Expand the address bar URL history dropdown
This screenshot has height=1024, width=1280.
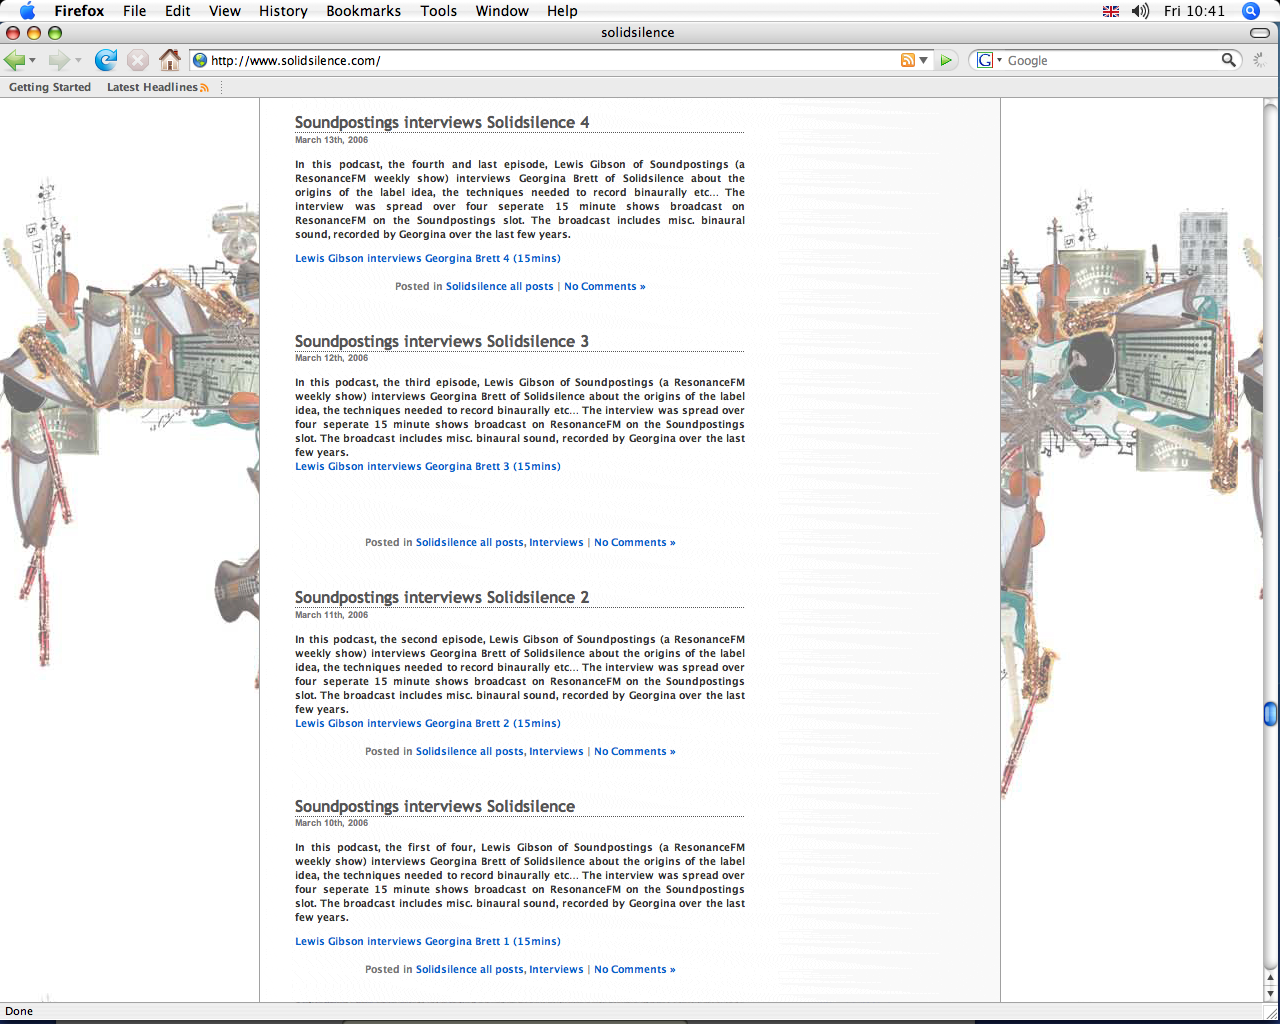tap(924, 60)
